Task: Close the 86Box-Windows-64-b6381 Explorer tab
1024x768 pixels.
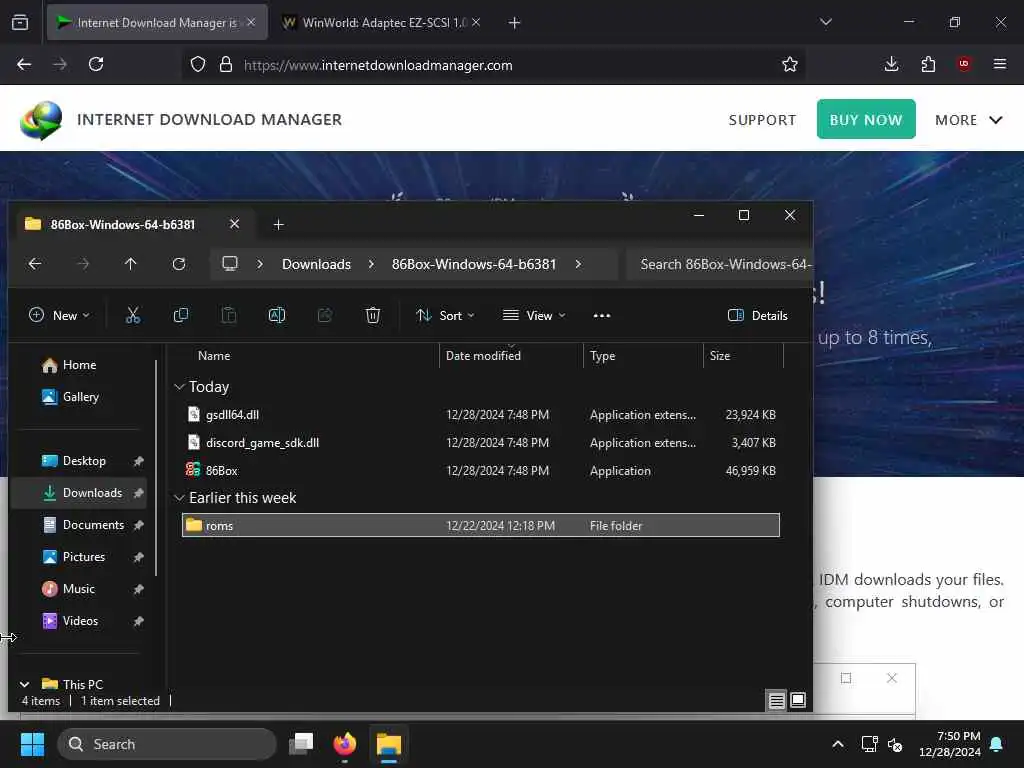Action: (234, 224)
